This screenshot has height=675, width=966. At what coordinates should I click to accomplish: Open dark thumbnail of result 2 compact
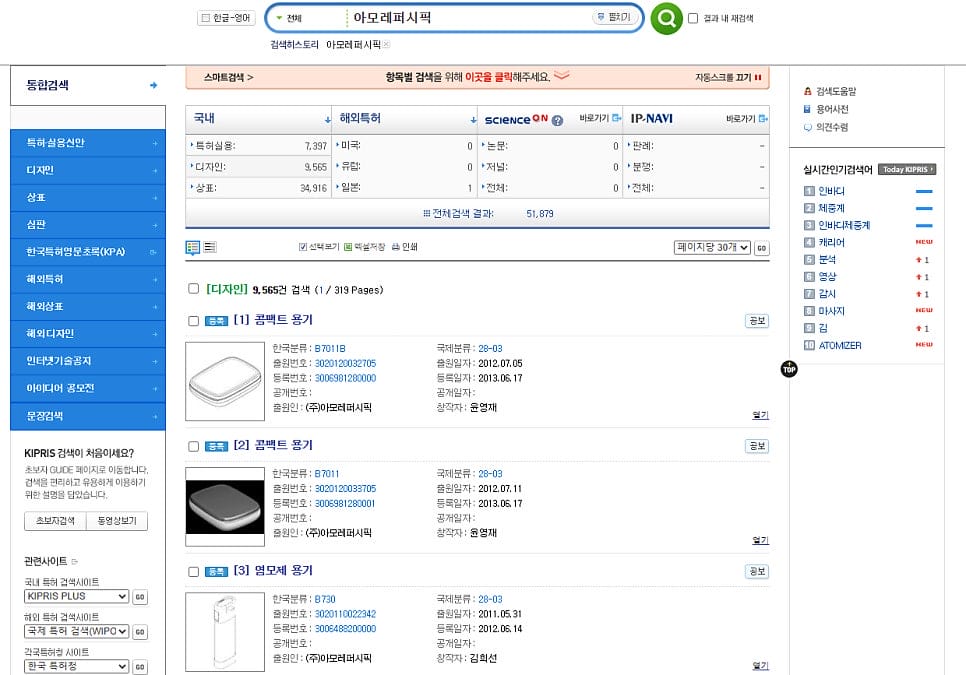coord(225,507)
